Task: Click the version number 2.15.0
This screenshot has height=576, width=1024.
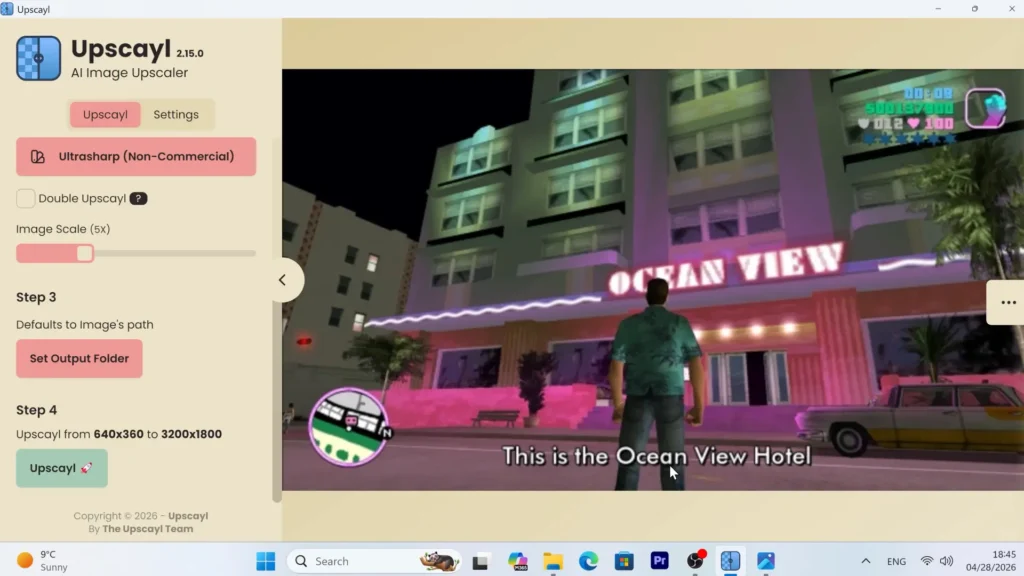Action: tap(190, 54)
